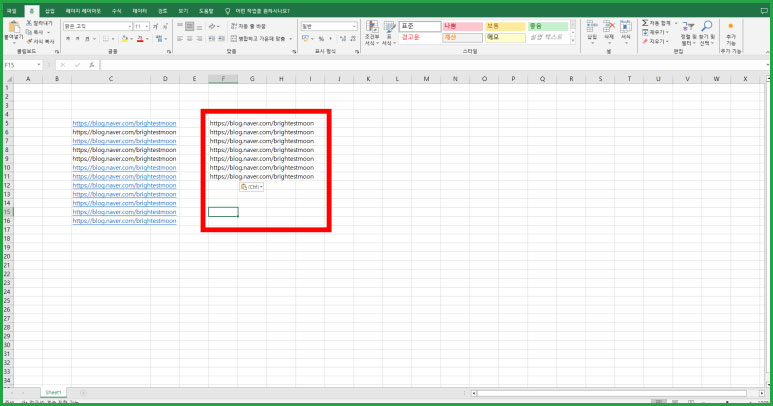The height and width of the screenshot is (406, 773).
Task: Toggle italic formatting
Action: click(x=77, y=38)
